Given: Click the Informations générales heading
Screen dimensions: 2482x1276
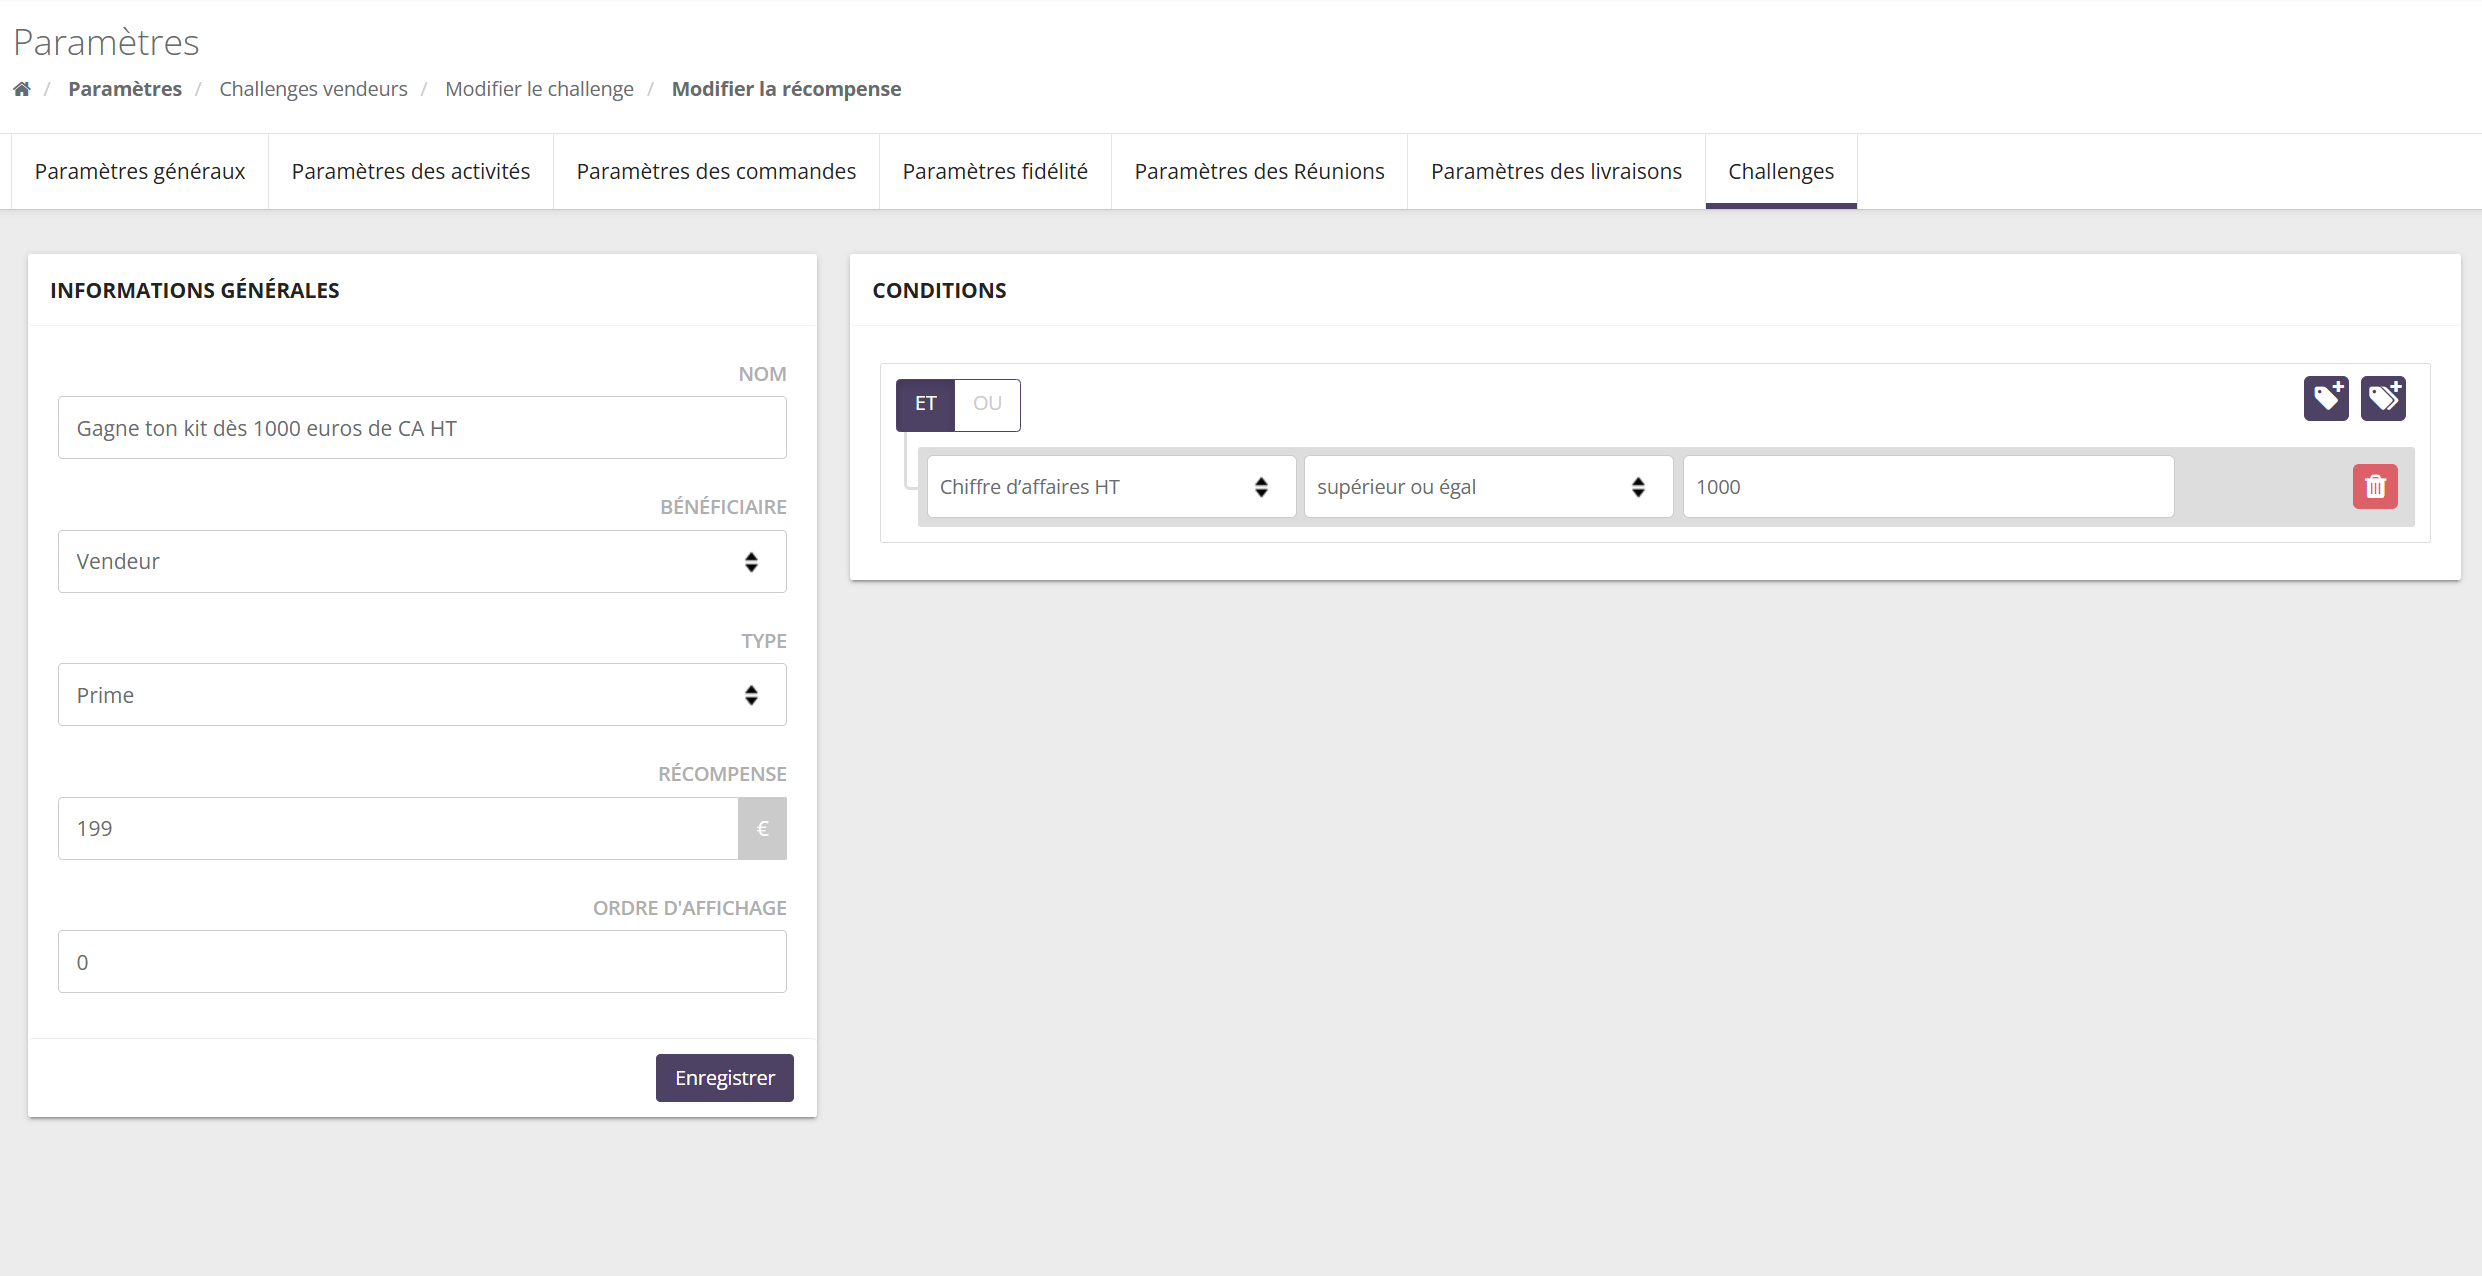Looking at the screenshot, I should point(195,290).
